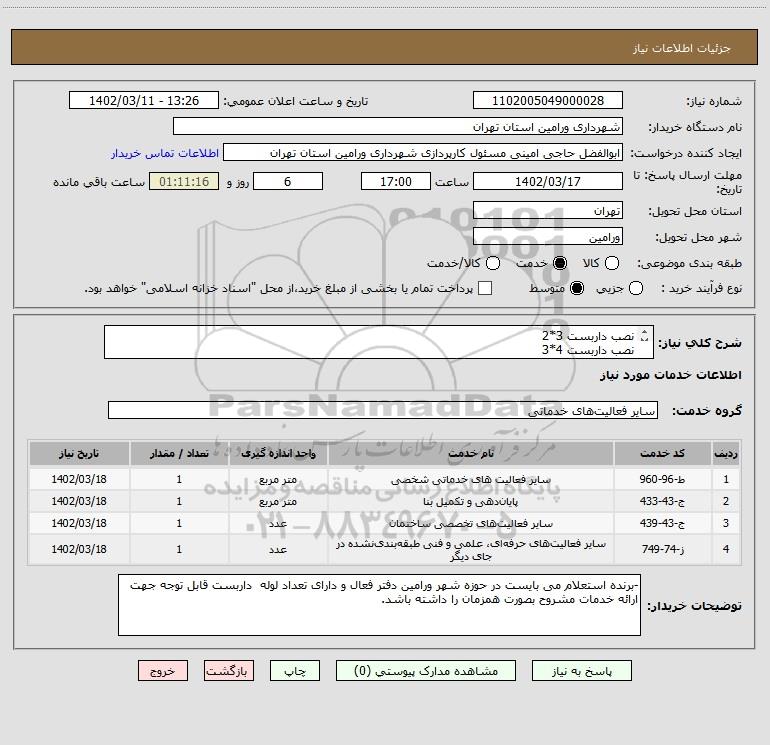Choose the متوسط purchase type
Image resolution: width=770 pixels, height=745 pixels.
[x=577, y=288]
